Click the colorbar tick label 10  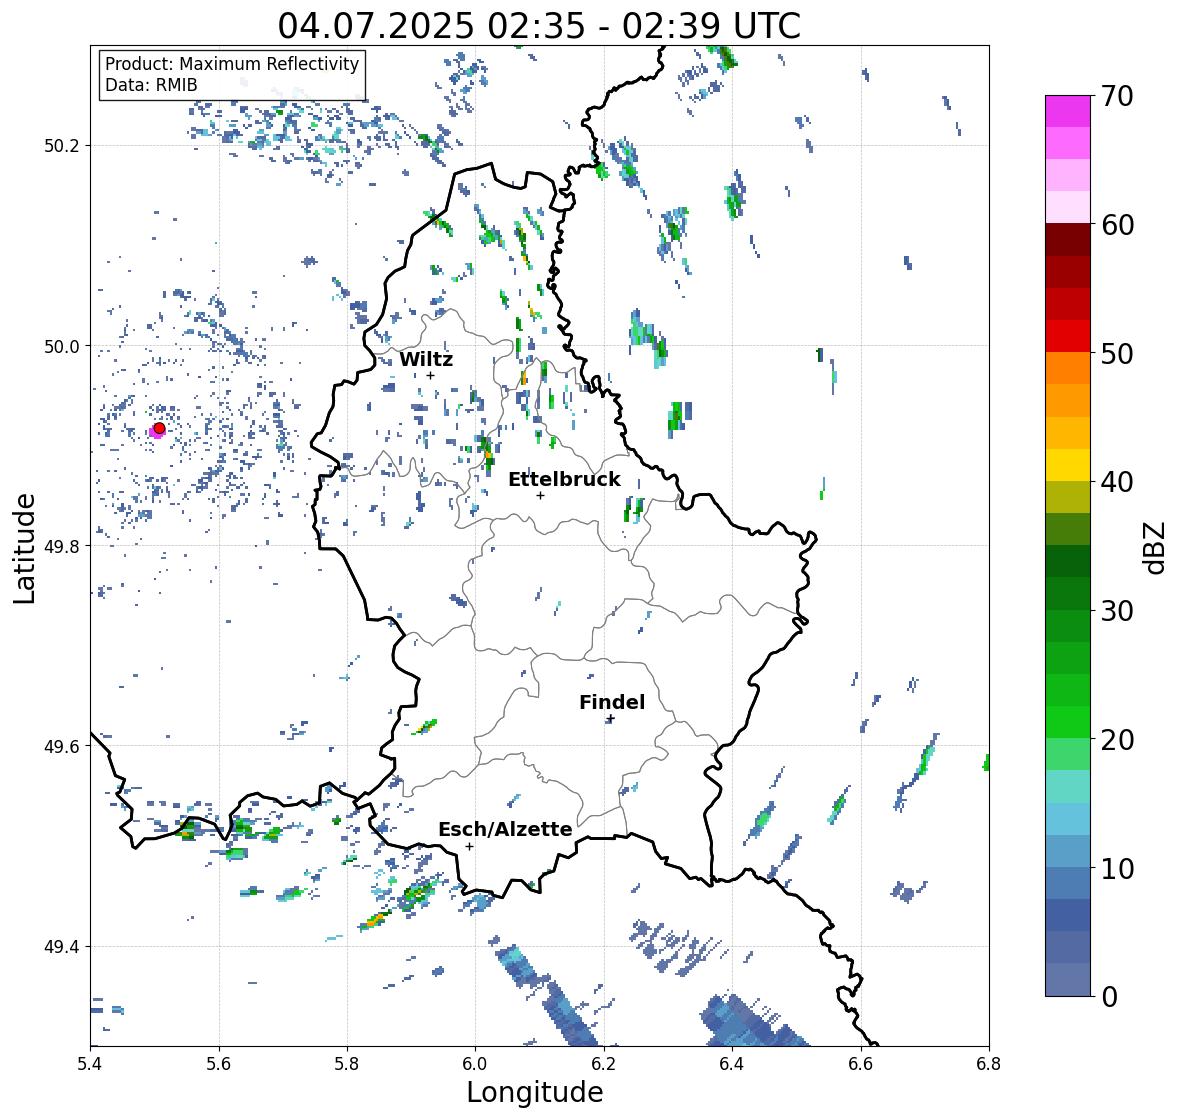point(1117,868)
